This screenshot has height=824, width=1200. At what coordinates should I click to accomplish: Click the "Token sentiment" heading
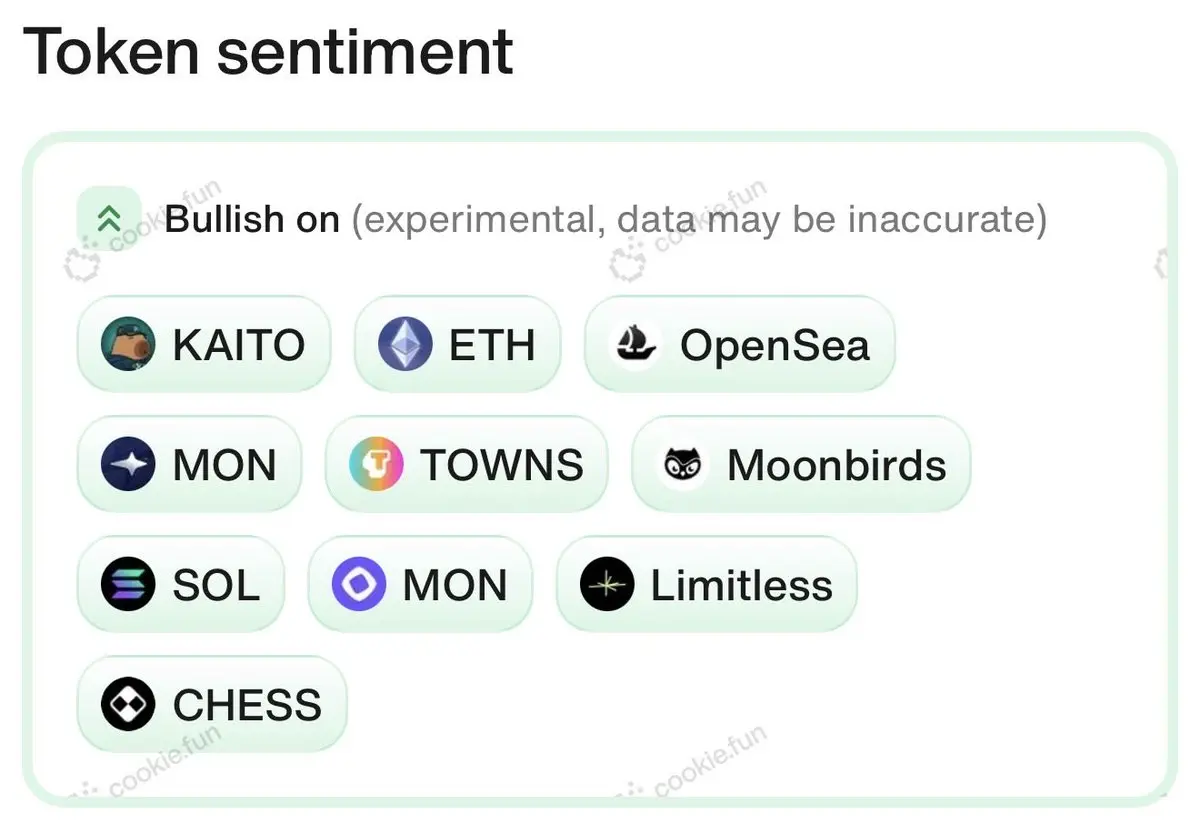pos(268,52)
